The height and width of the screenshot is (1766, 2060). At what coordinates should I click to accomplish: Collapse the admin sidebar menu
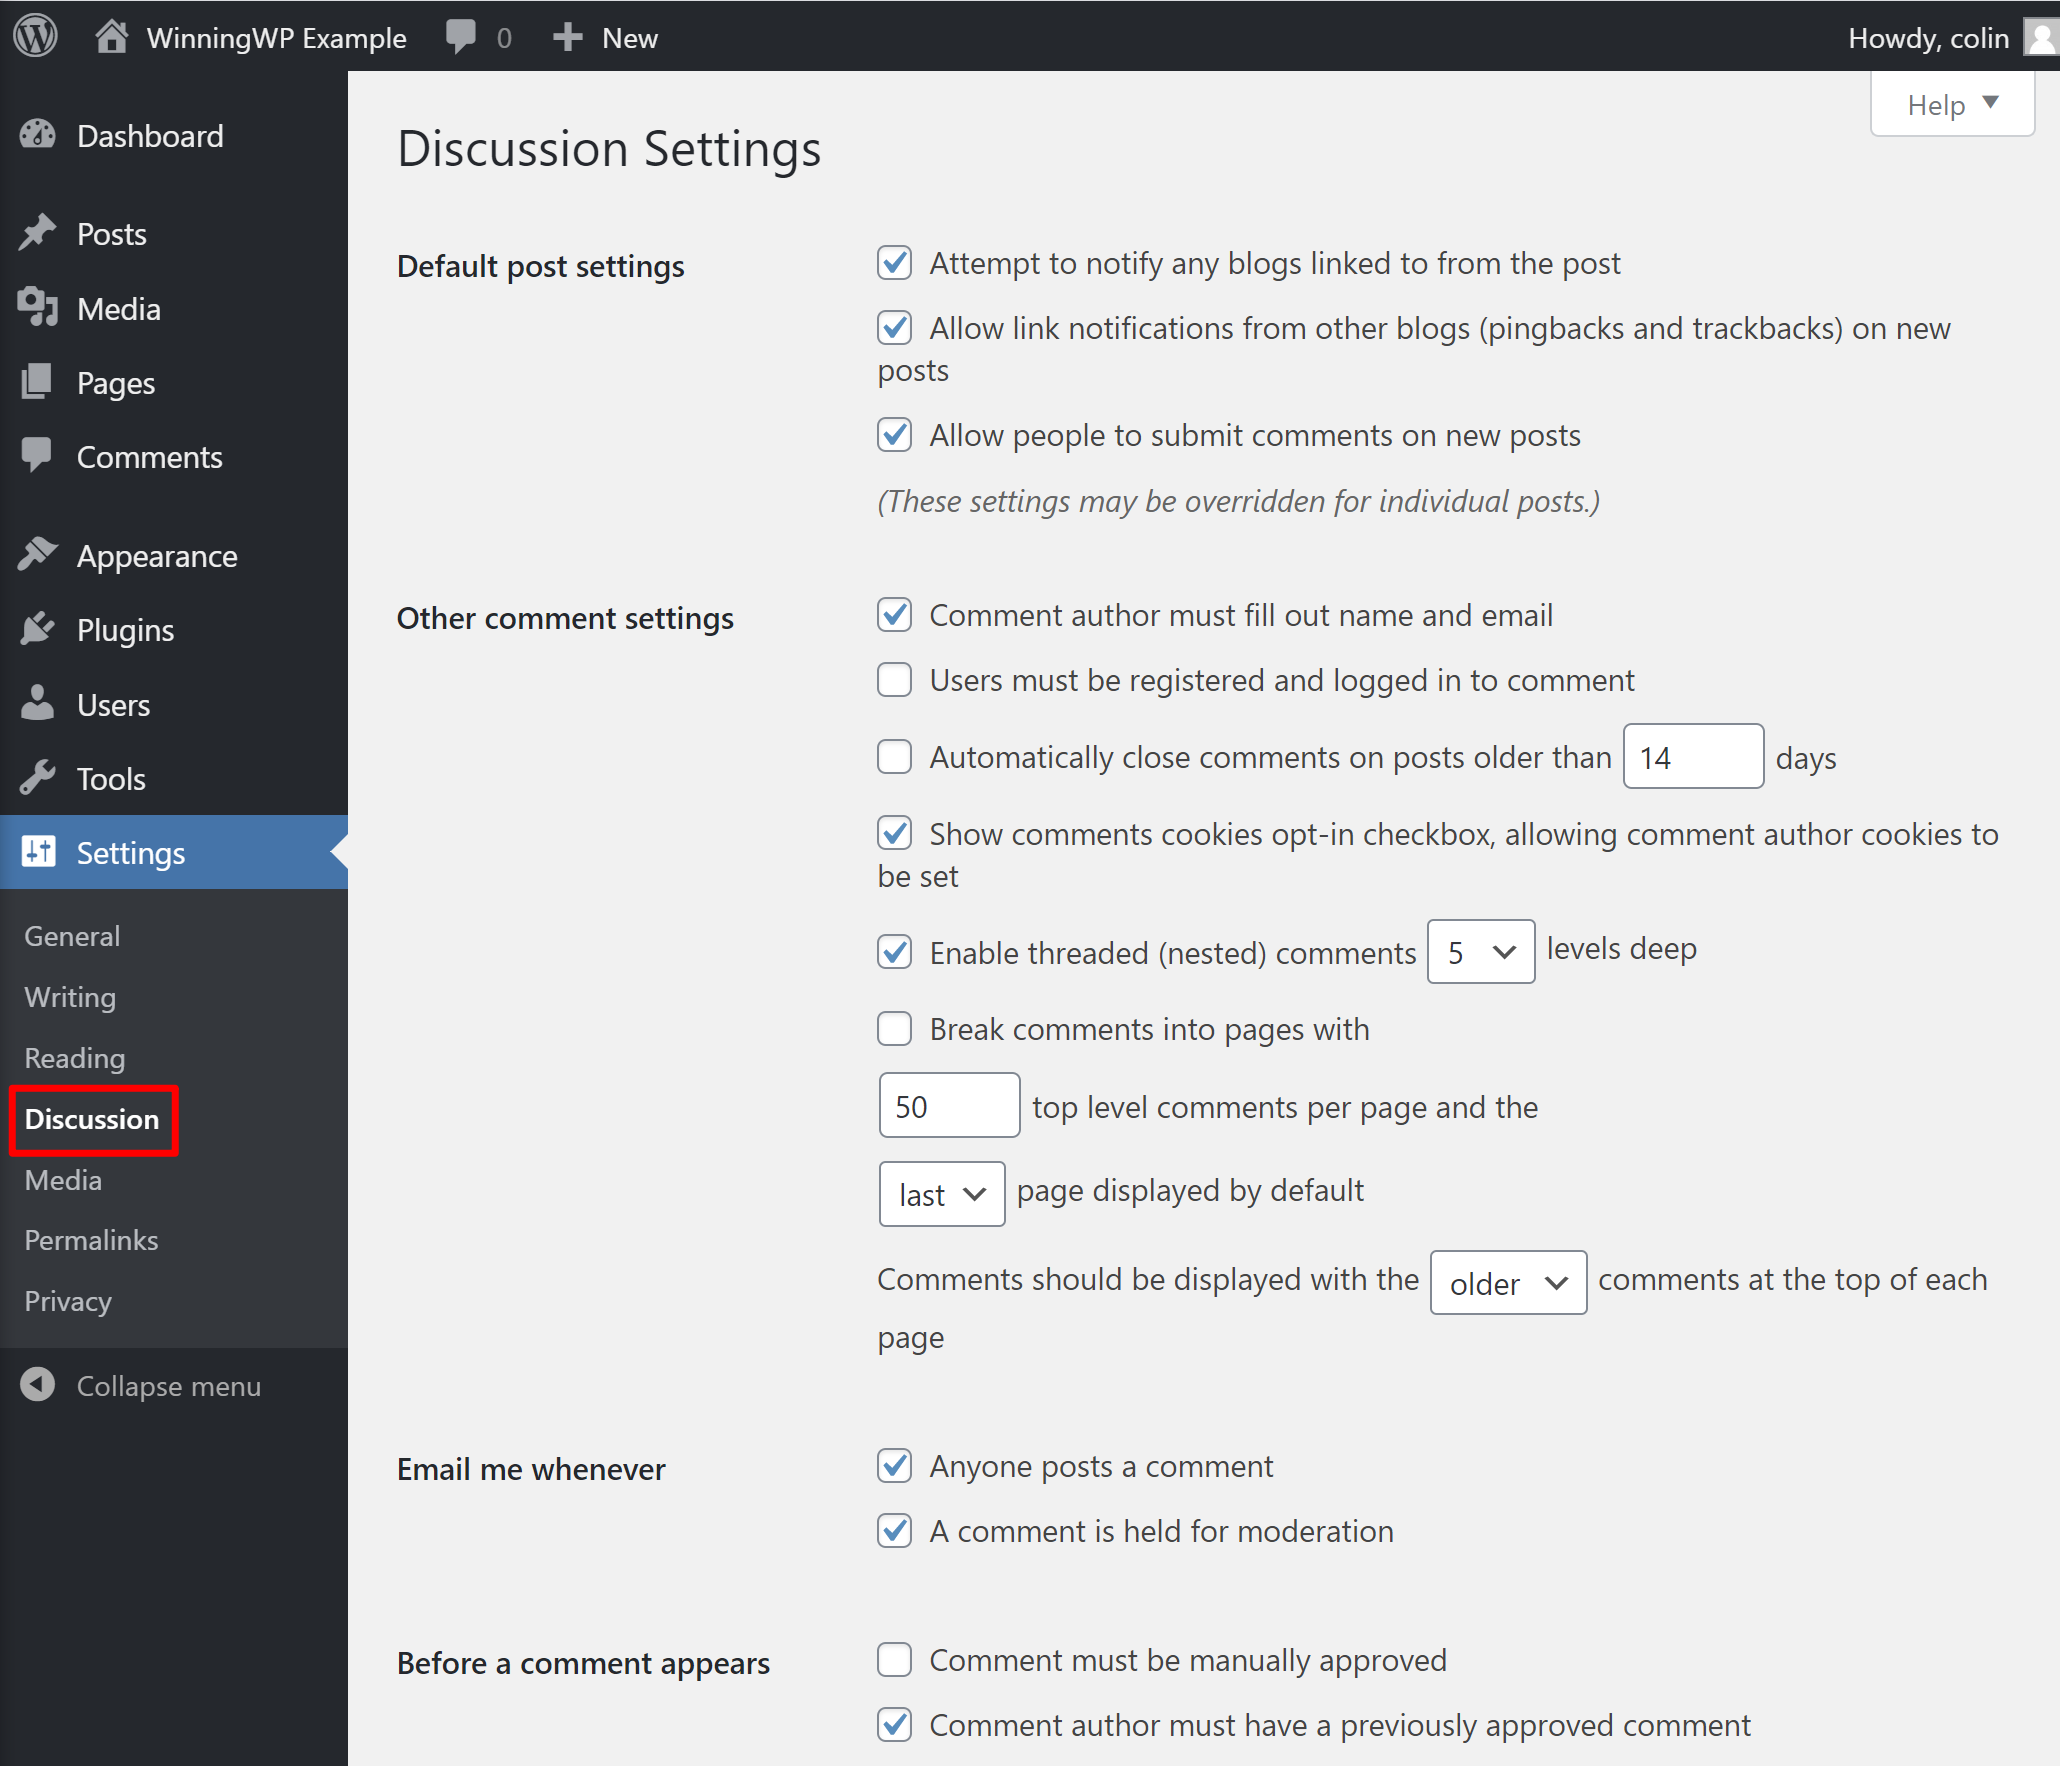pyautogui.click(x=170, y=1384)
